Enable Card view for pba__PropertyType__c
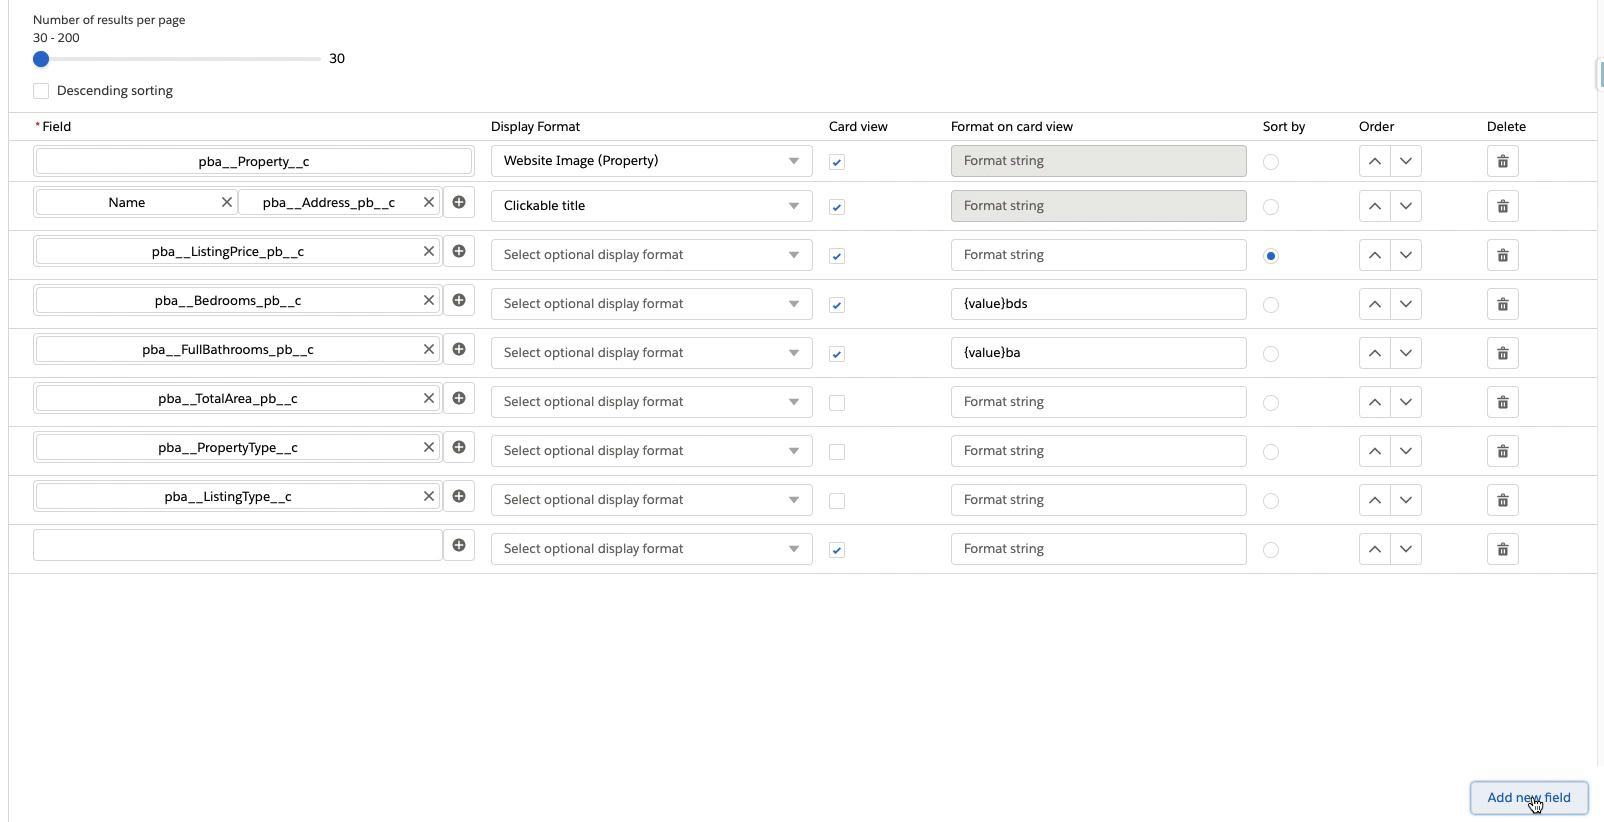 click(837, 452)
